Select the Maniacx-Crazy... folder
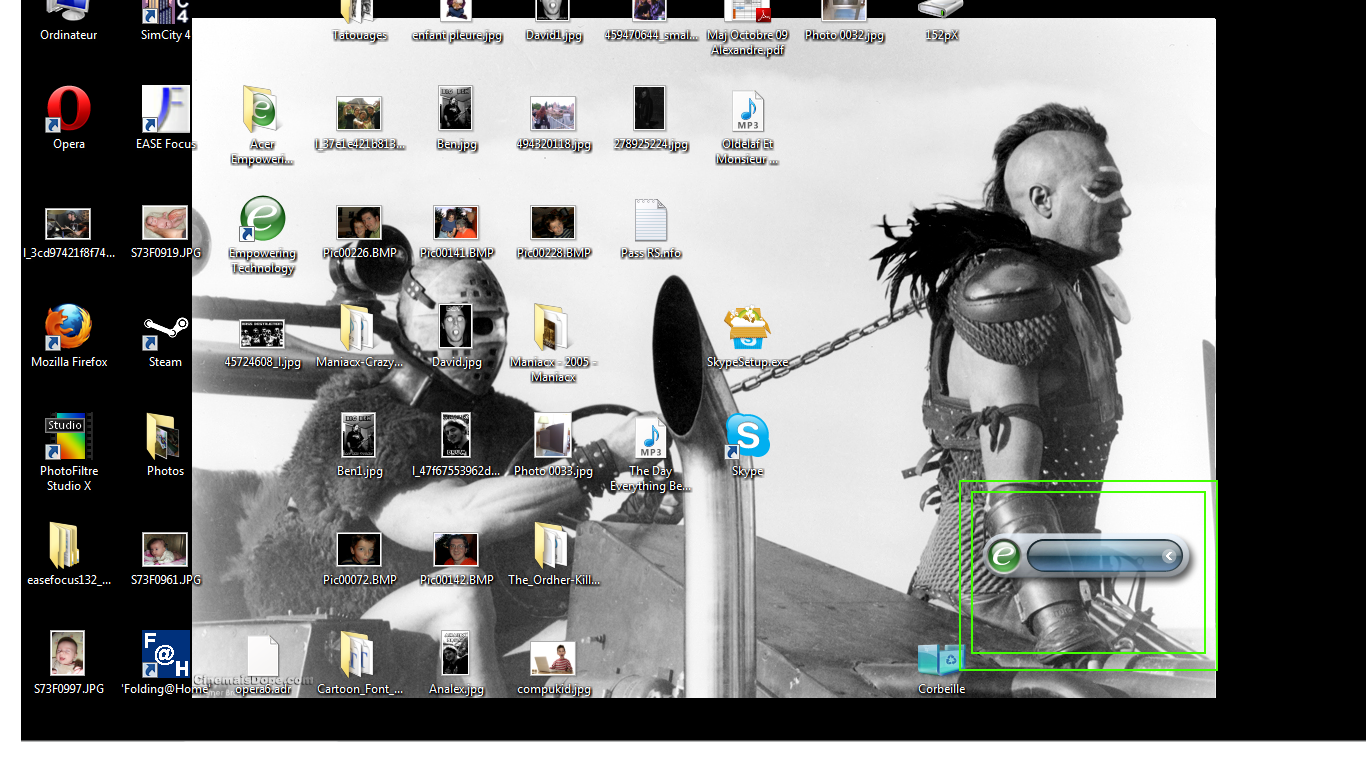This screenshot has height=768, width=1366. point(359,328)
